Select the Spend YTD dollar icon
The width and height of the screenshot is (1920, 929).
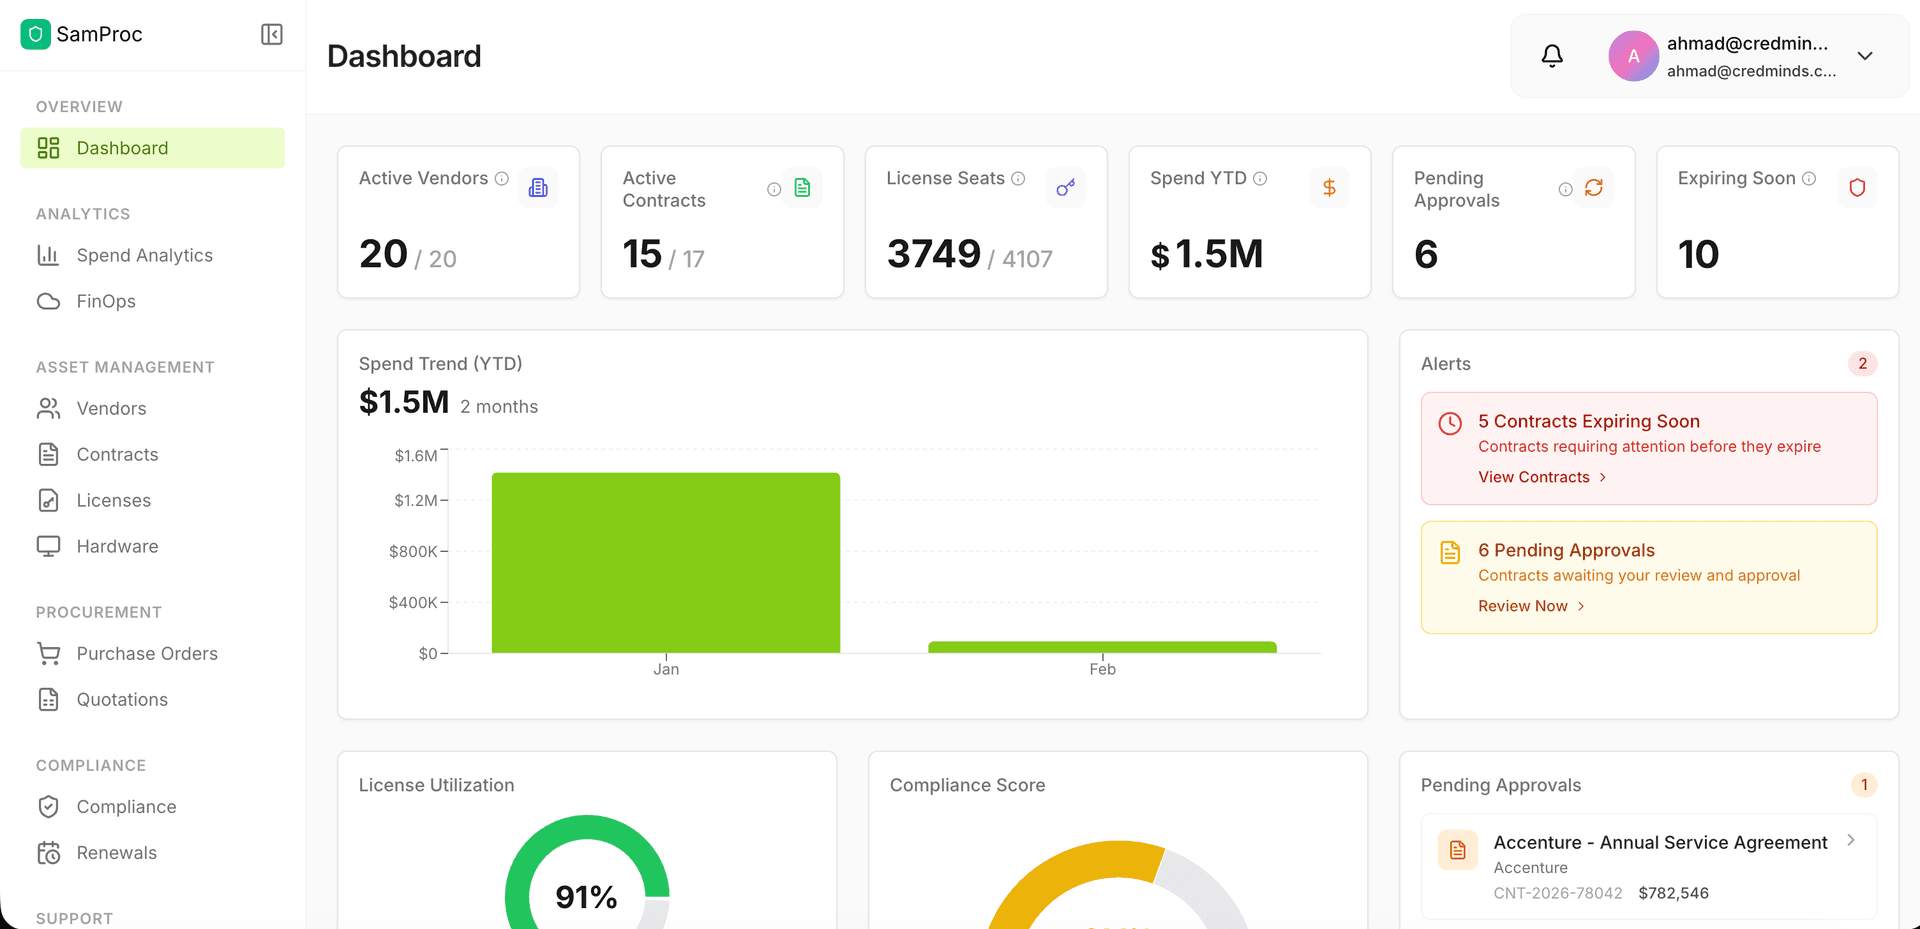1330,187
